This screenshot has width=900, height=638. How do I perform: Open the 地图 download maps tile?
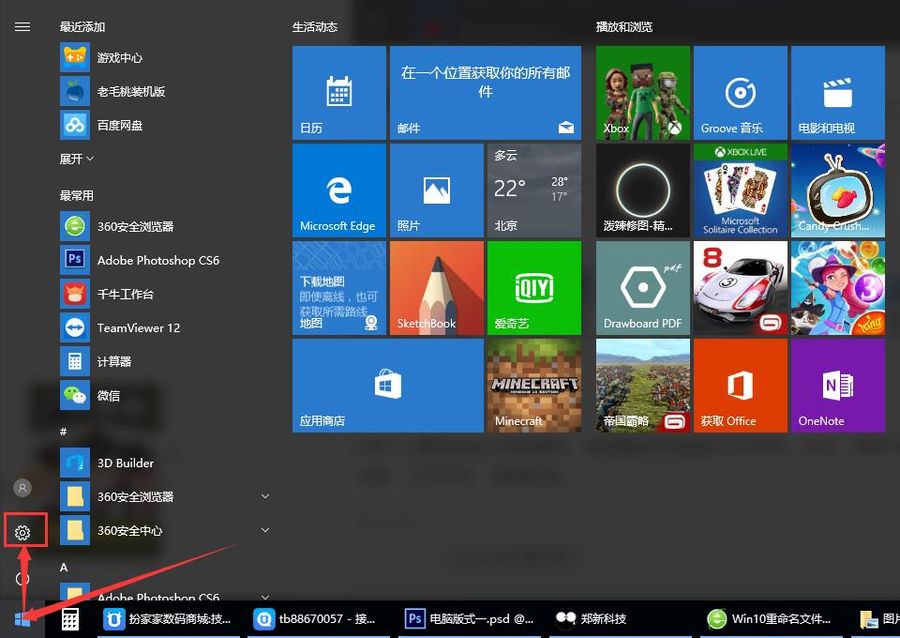click(x=339, y=288)
